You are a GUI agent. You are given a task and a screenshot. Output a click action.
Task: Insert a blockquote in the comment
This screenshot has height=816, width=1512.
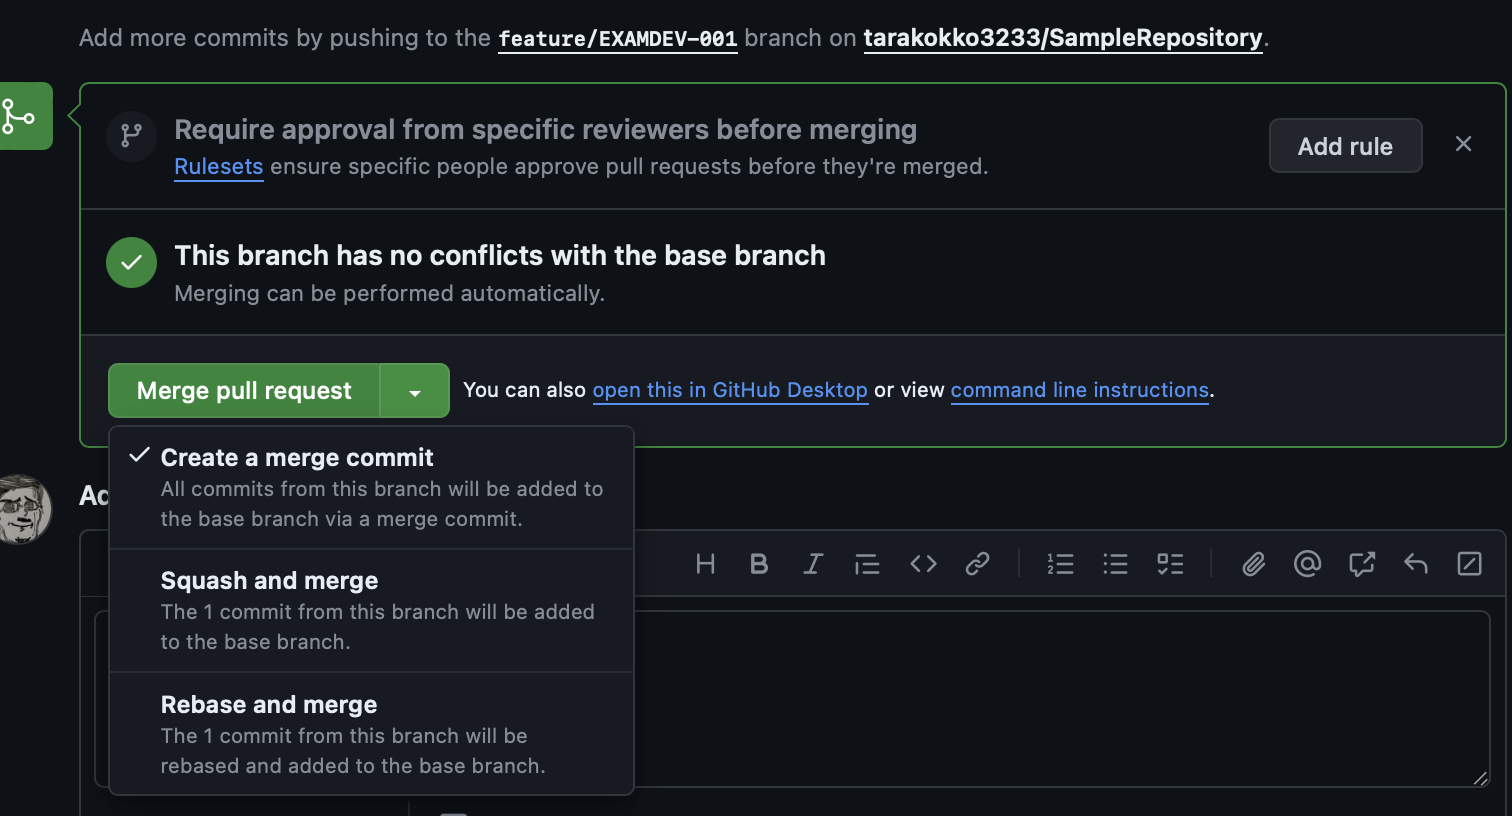866,563
